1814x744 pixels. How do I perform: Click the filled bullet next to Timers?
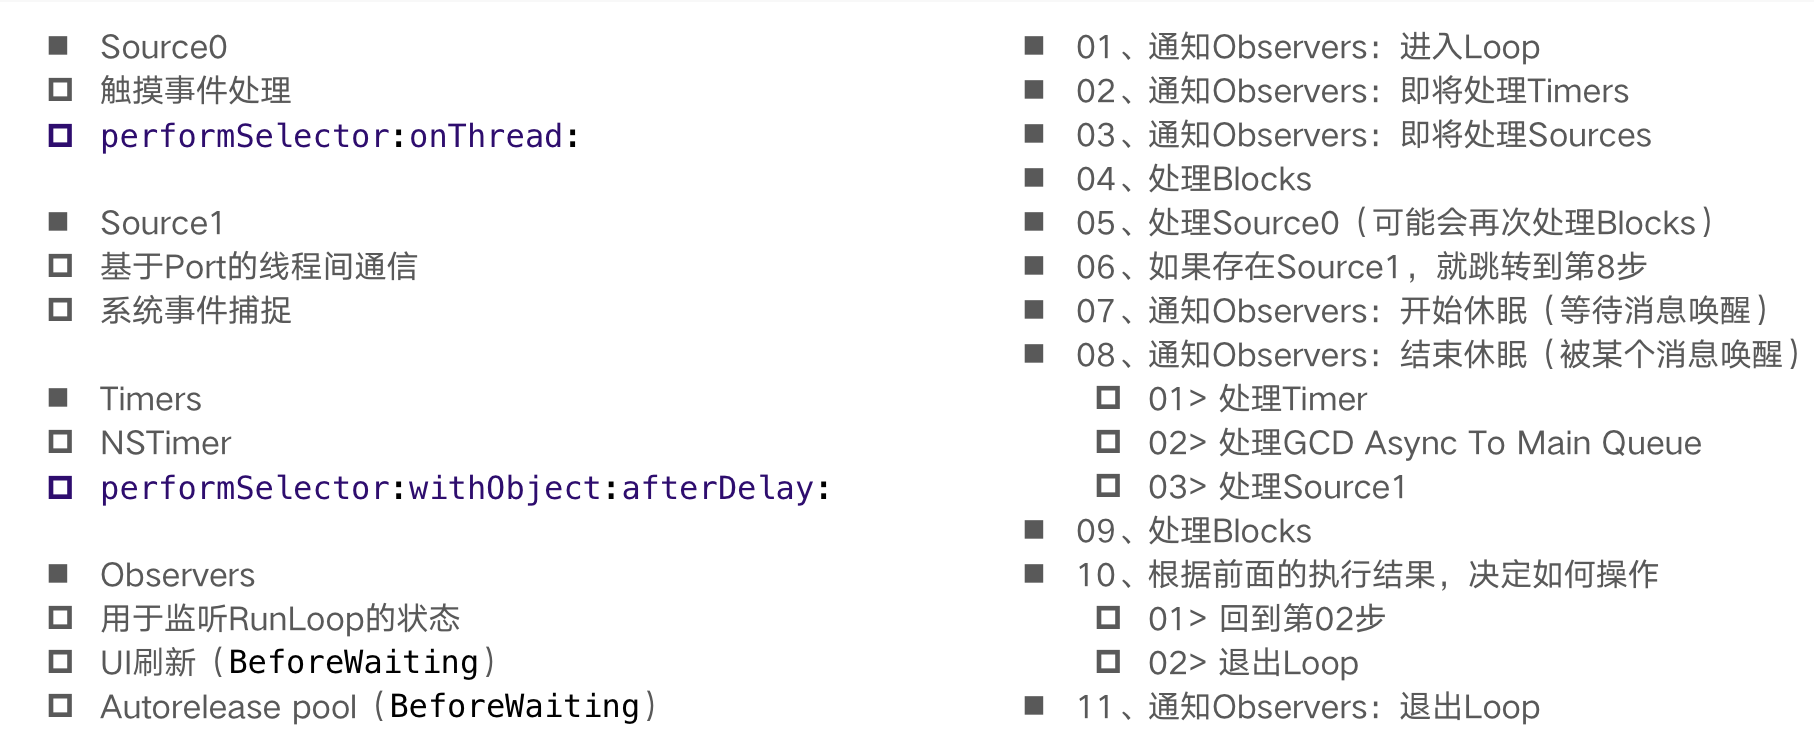coord(59,398)
